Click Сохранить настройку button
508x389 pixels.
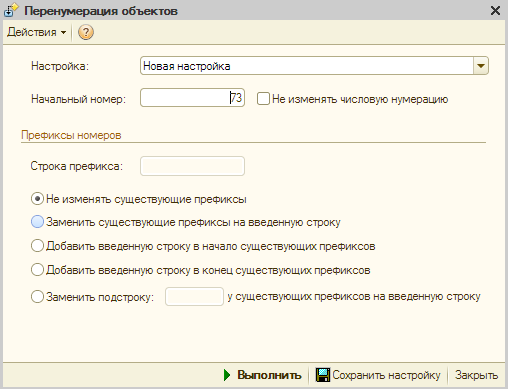378,375
